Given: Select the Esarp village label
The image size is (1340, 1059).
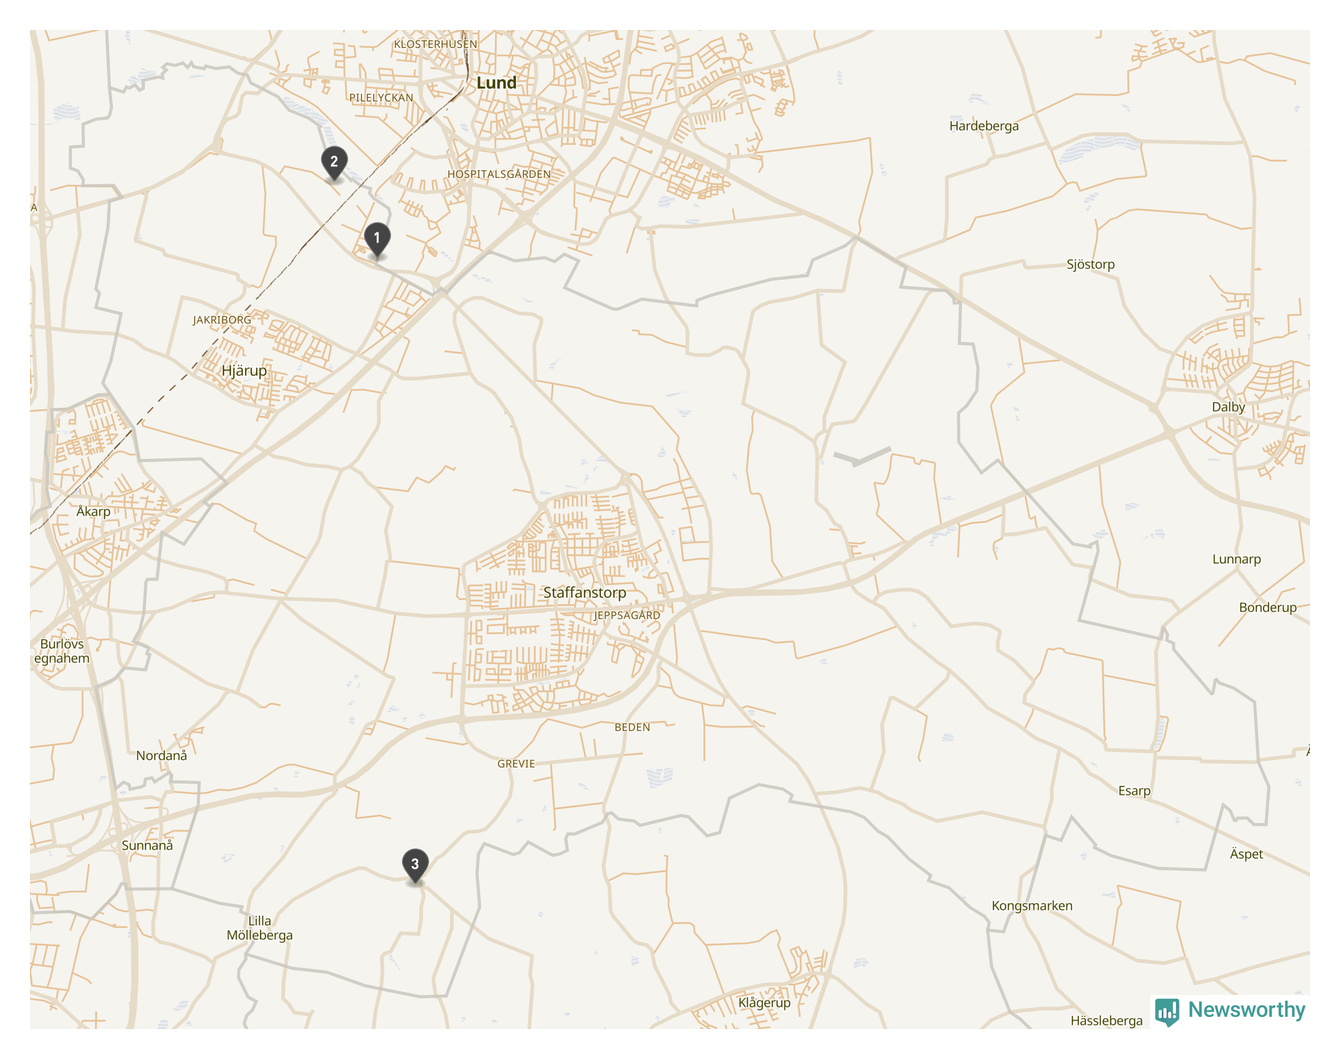Looking at the screenshot, I should (x=1134, y=791).
